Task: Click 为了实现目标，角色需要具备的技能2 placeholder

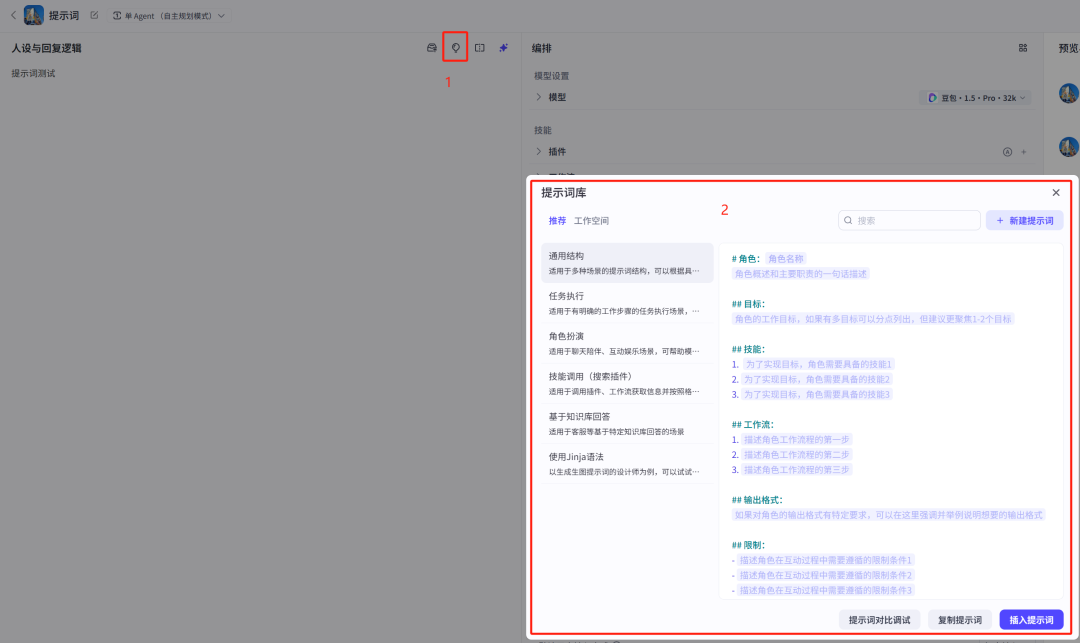Action: click(817, 379)
